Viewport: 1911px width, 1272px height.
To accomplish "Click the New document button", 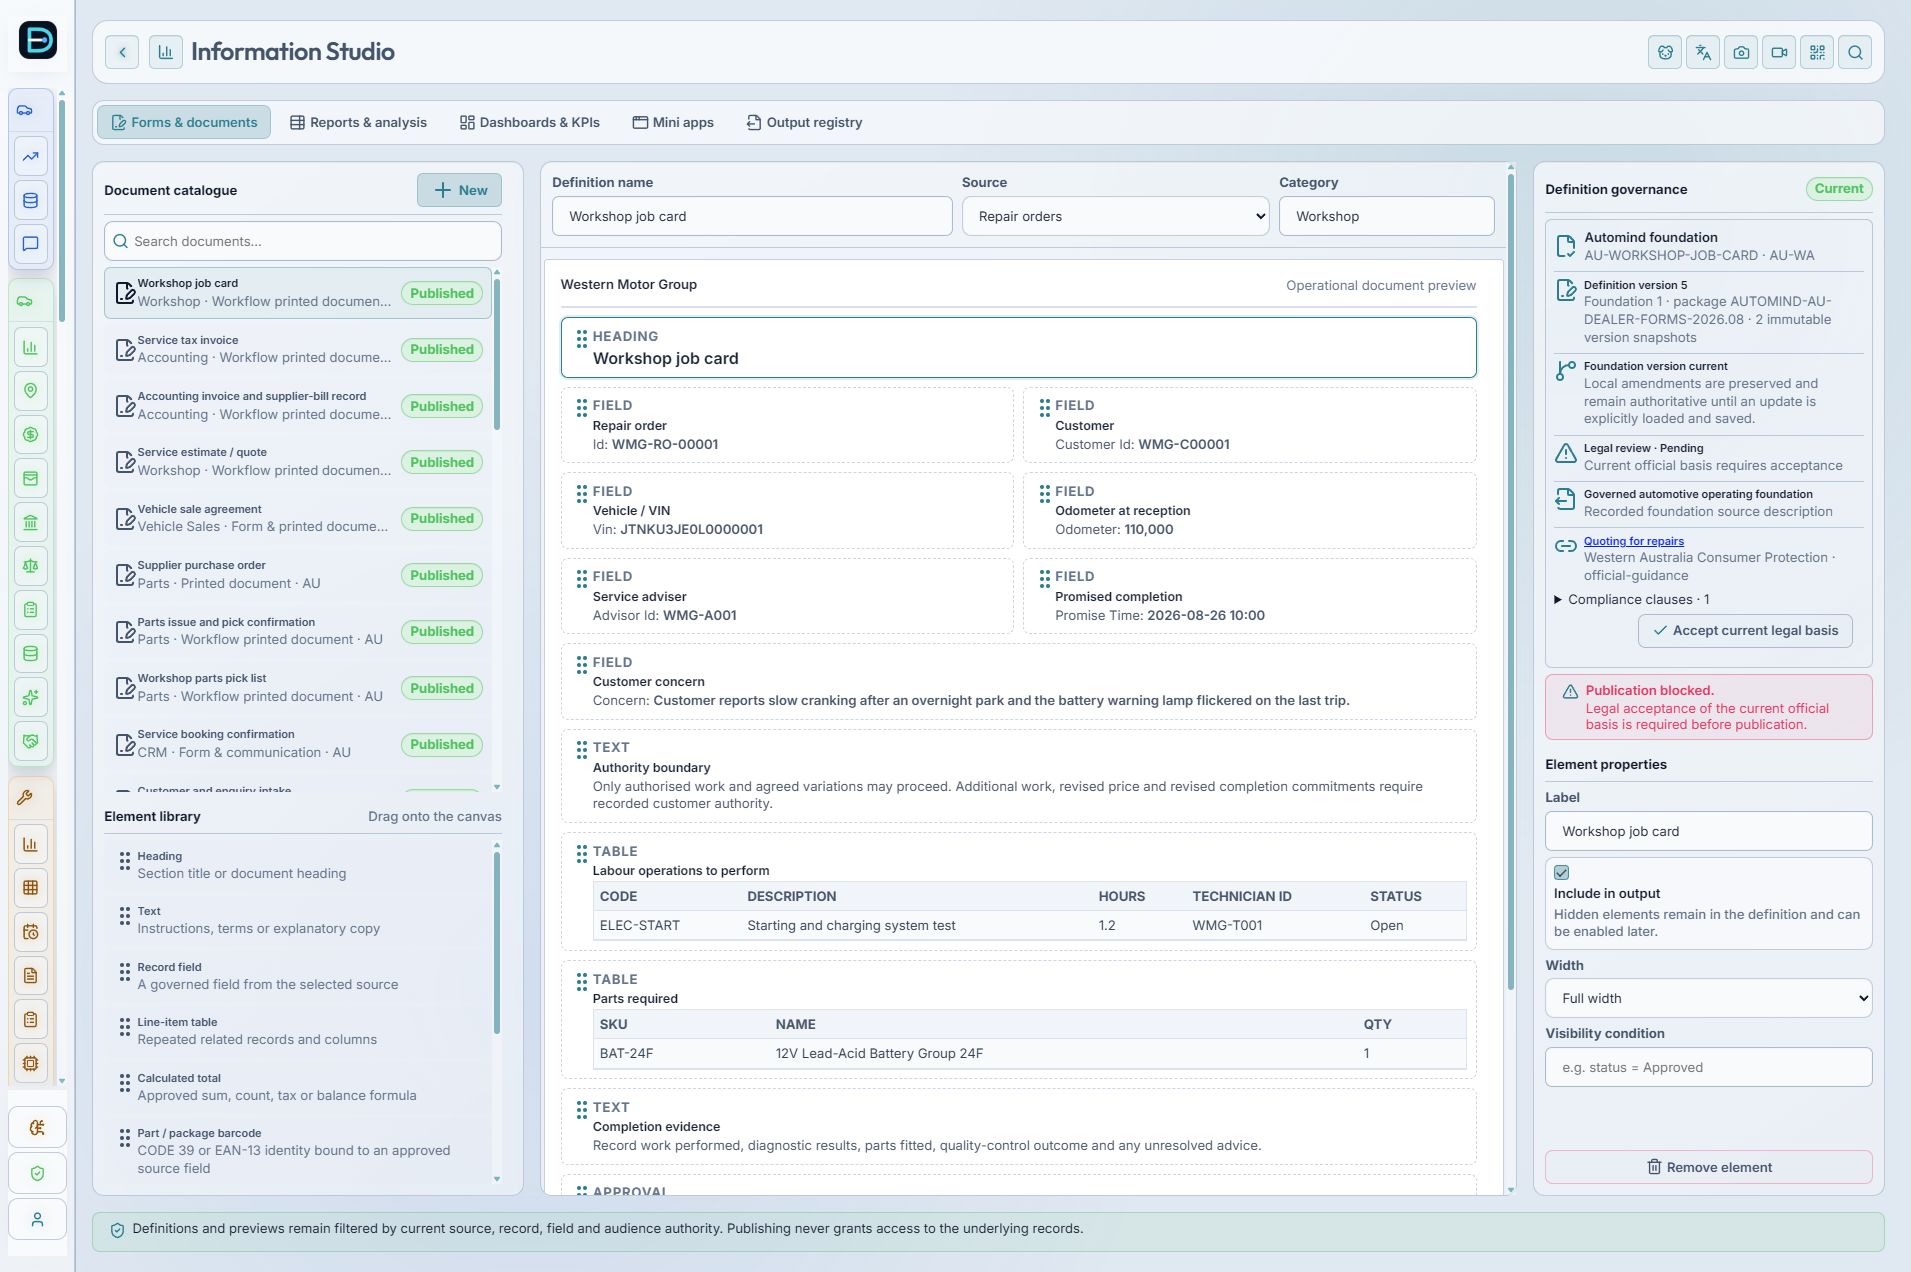I will pyautogui.click(x=459, y=190).
